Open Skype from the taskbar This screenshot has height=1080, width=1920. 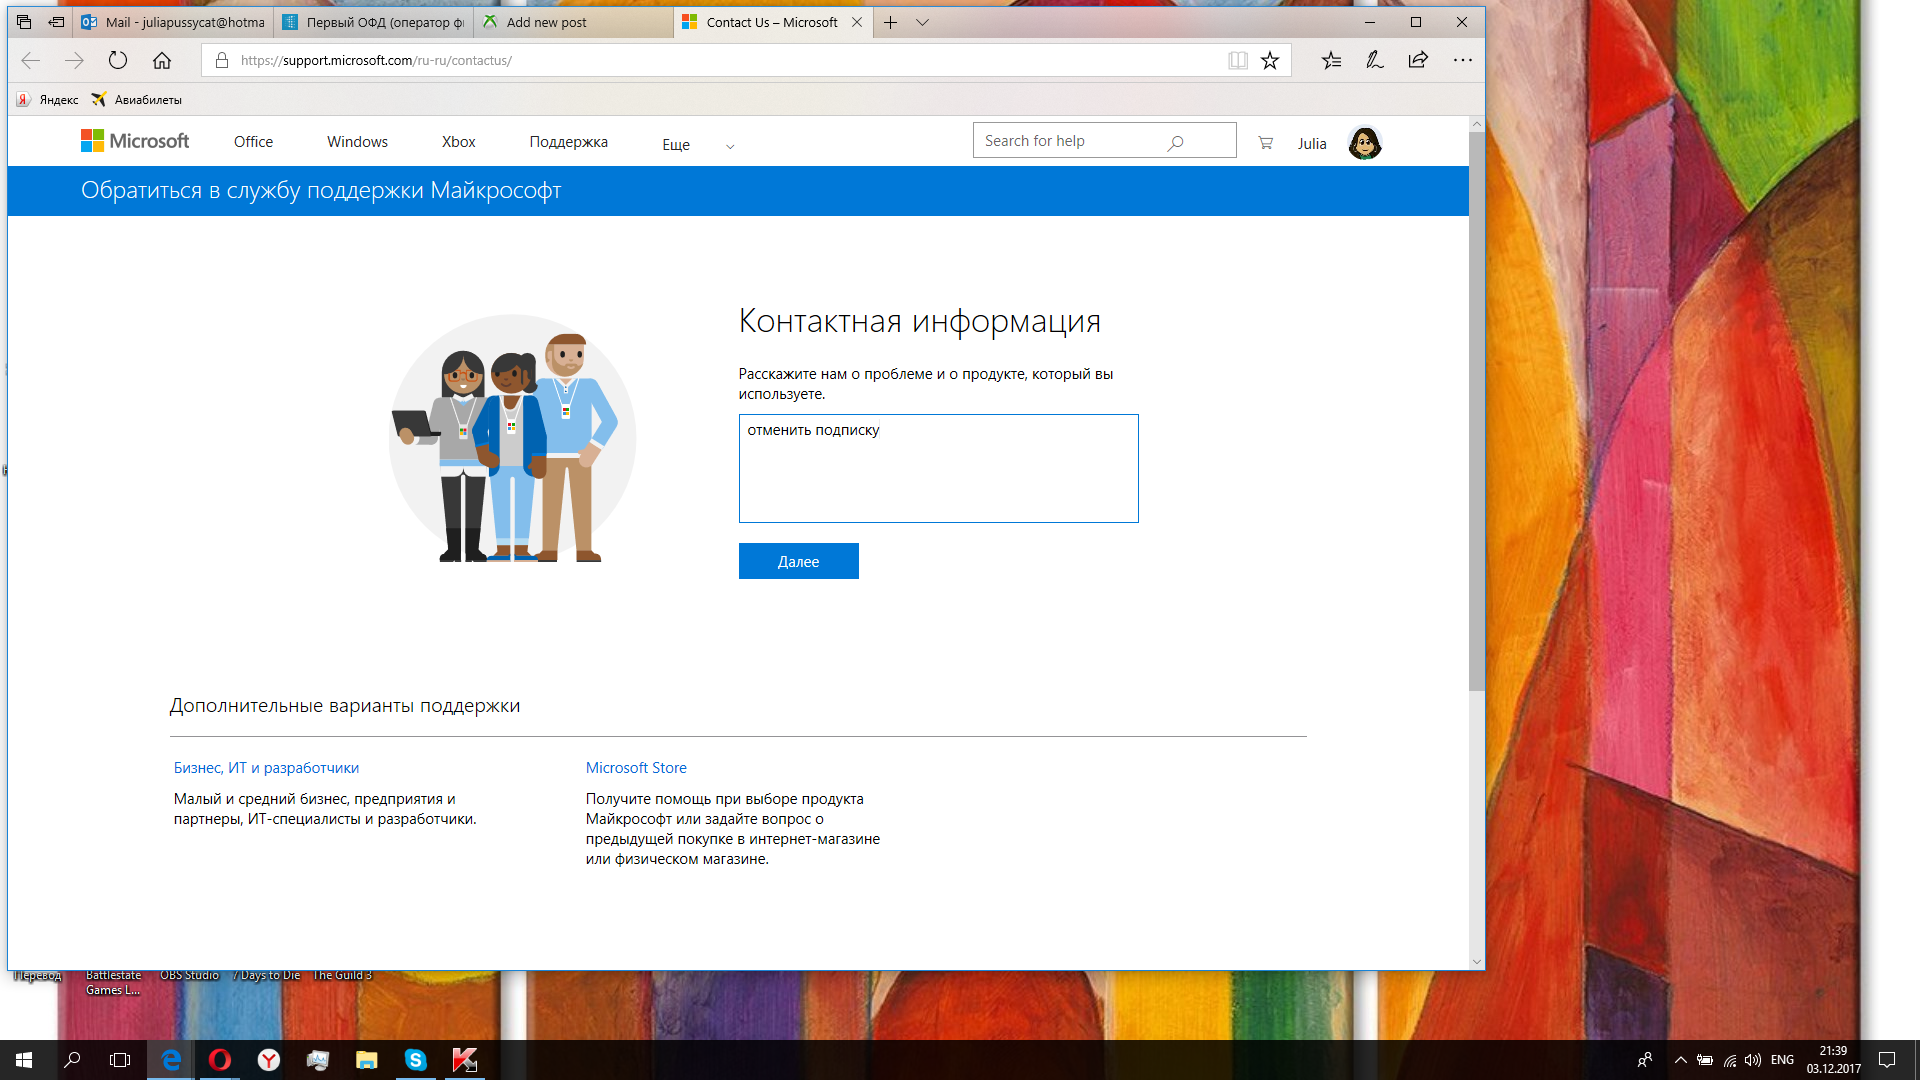pyautogui.click(x=415, y=1060)
